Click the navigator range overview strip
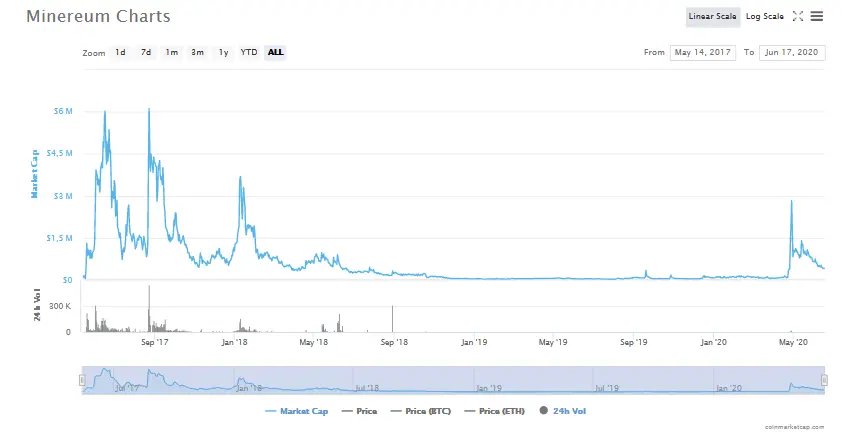The height and width of the screenshot is (440, 849). coord(453,380)
